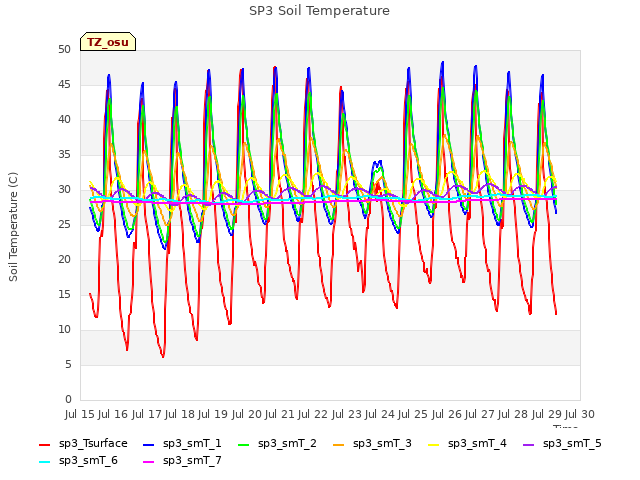Click the Jul 15 x-axis tick label
Viewport: 640px width, 480px height.
click(80, 414)
